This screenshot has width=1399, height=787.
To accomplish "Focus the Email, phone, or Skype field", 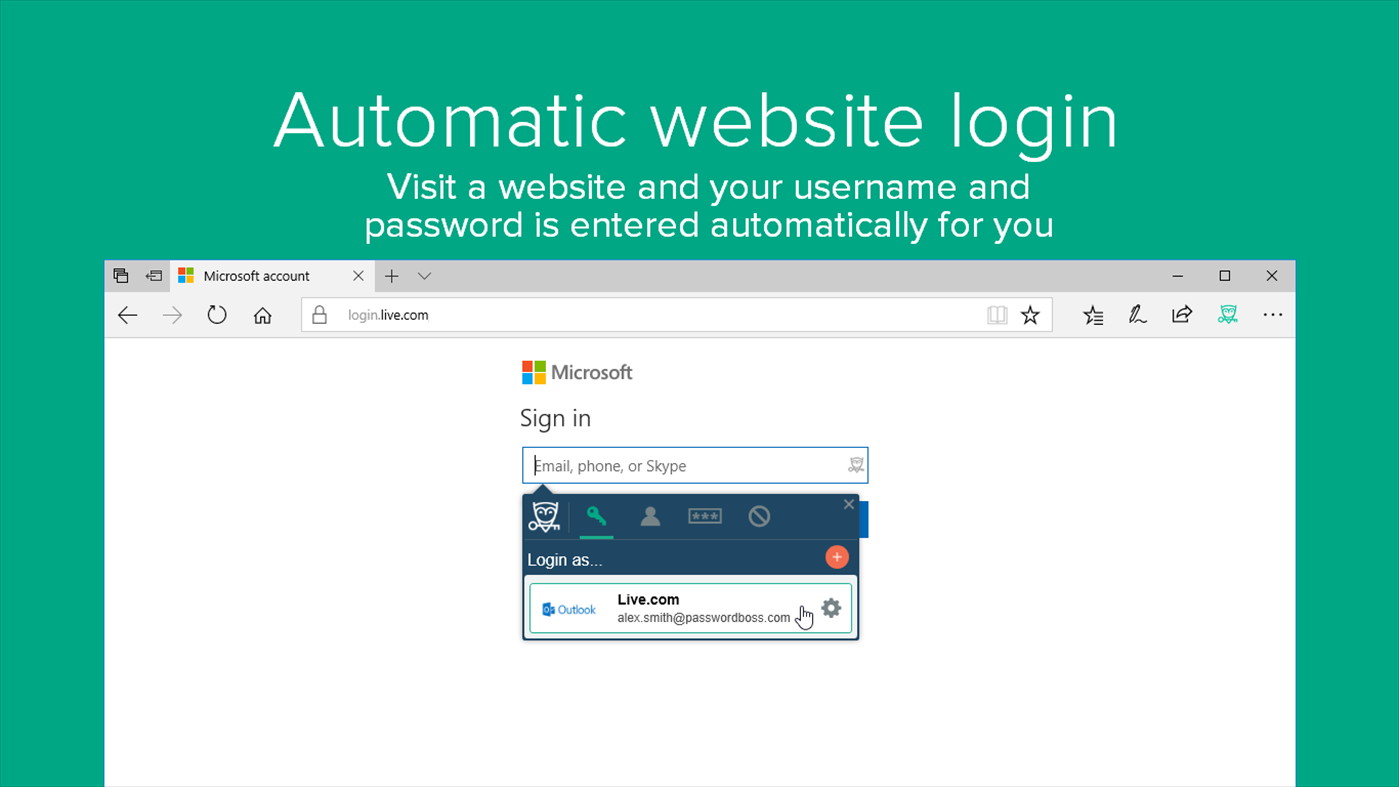I will click(x=695, y=465).
